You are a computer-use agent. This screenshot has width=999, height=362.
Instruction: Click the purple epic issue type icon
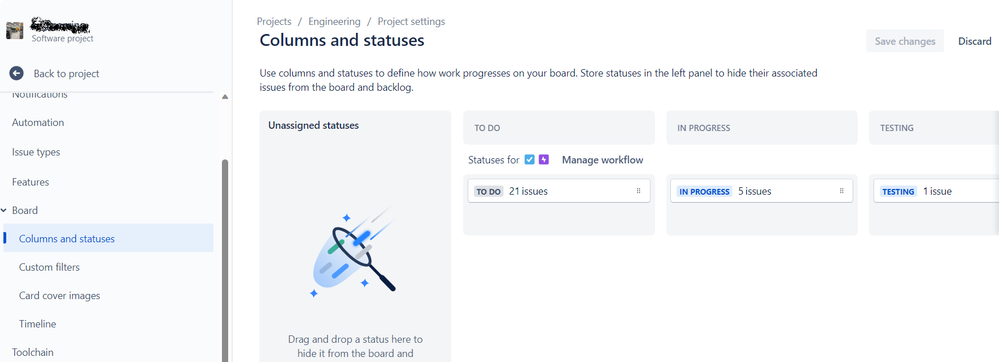click(x=543, y=160)
